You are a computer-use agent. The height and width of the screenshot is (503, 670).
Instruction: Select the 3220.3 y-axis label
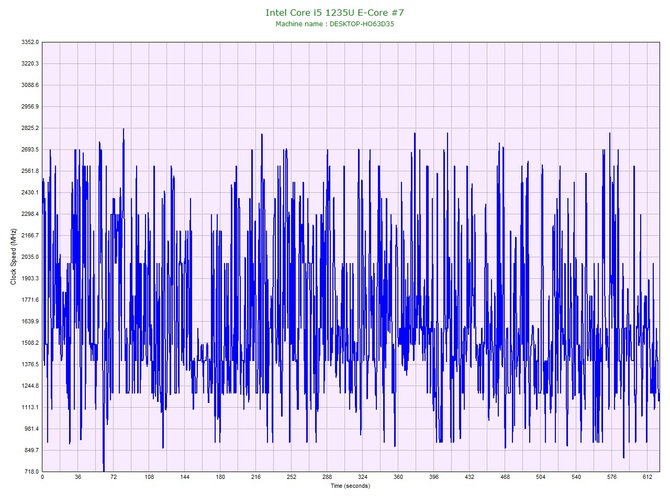(x=30, y=64)
